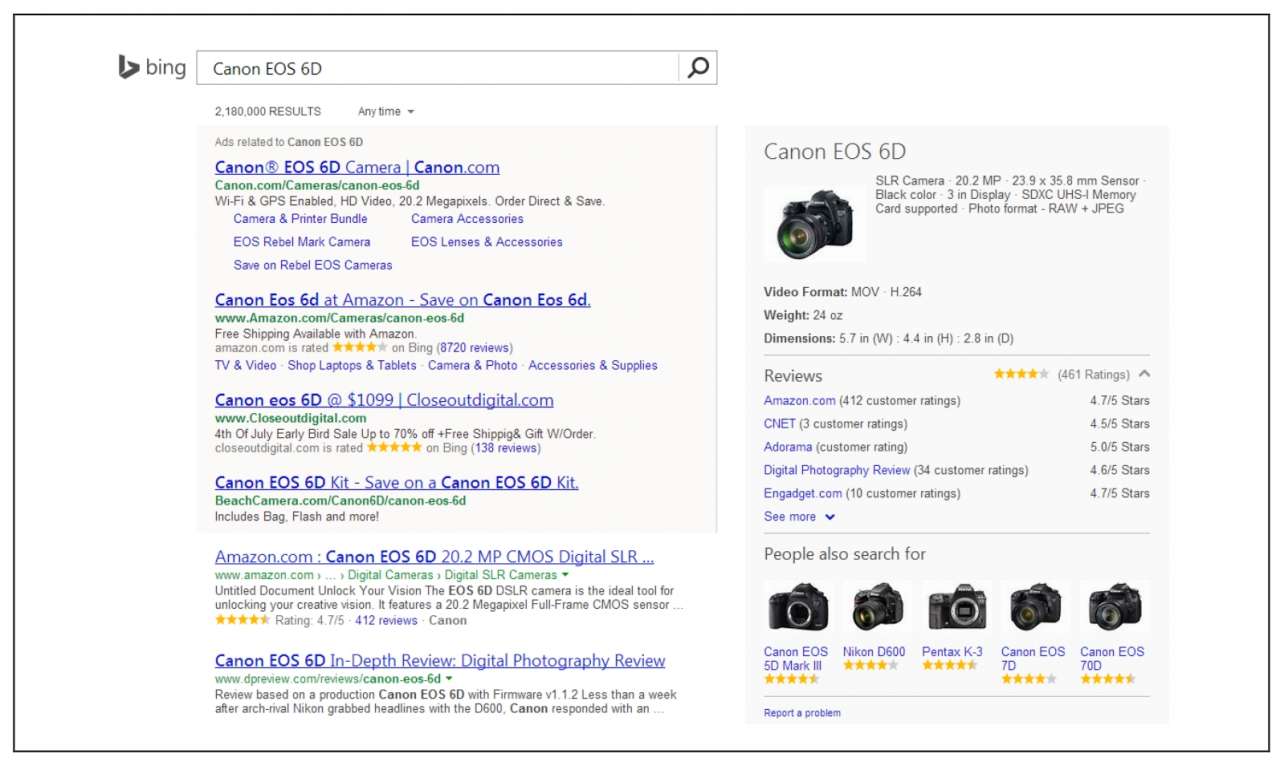Click the Weight: 24 oz specification

[x=803, y=316]
